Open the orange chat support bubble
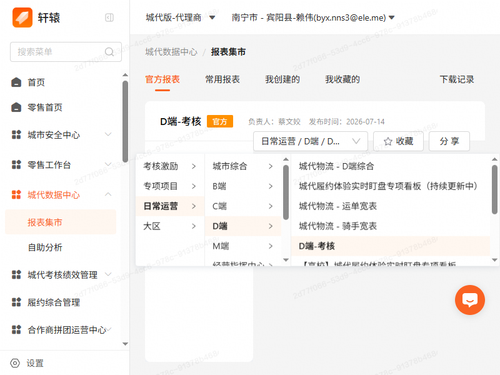Screen dimensions: 500x375 click(470, 300)
